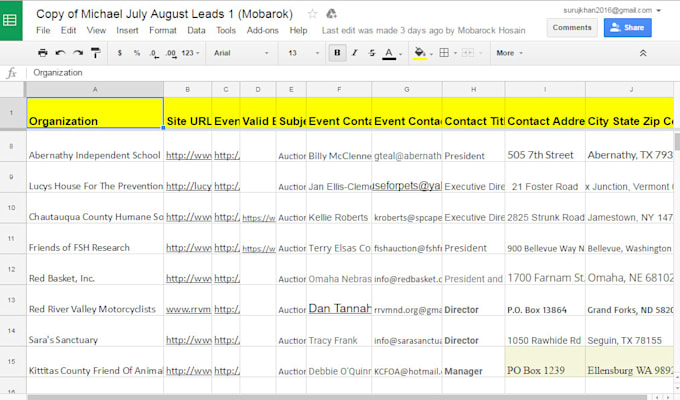Open the File menu
Image resolution: width=680 pixels, height=400 pixels.
43,30
